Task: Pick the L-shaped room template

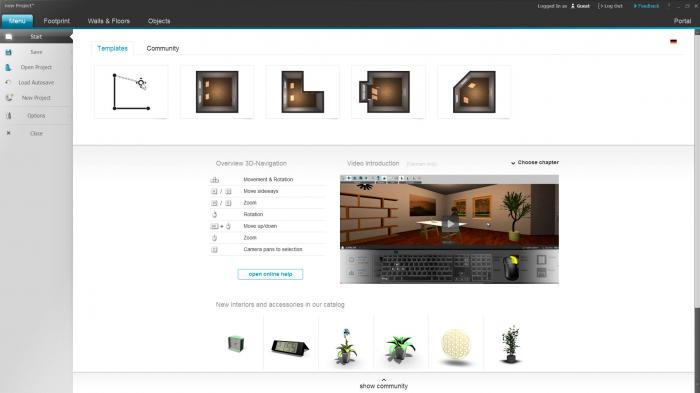Action: 303,92
